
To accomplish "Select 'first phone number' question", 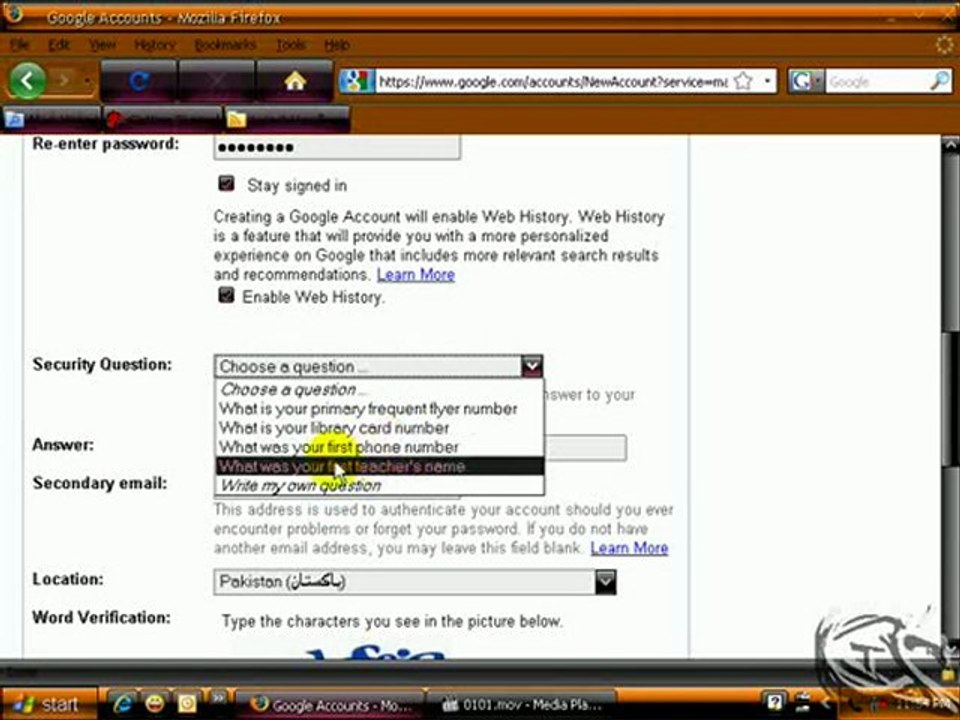I will coord(379,447).
